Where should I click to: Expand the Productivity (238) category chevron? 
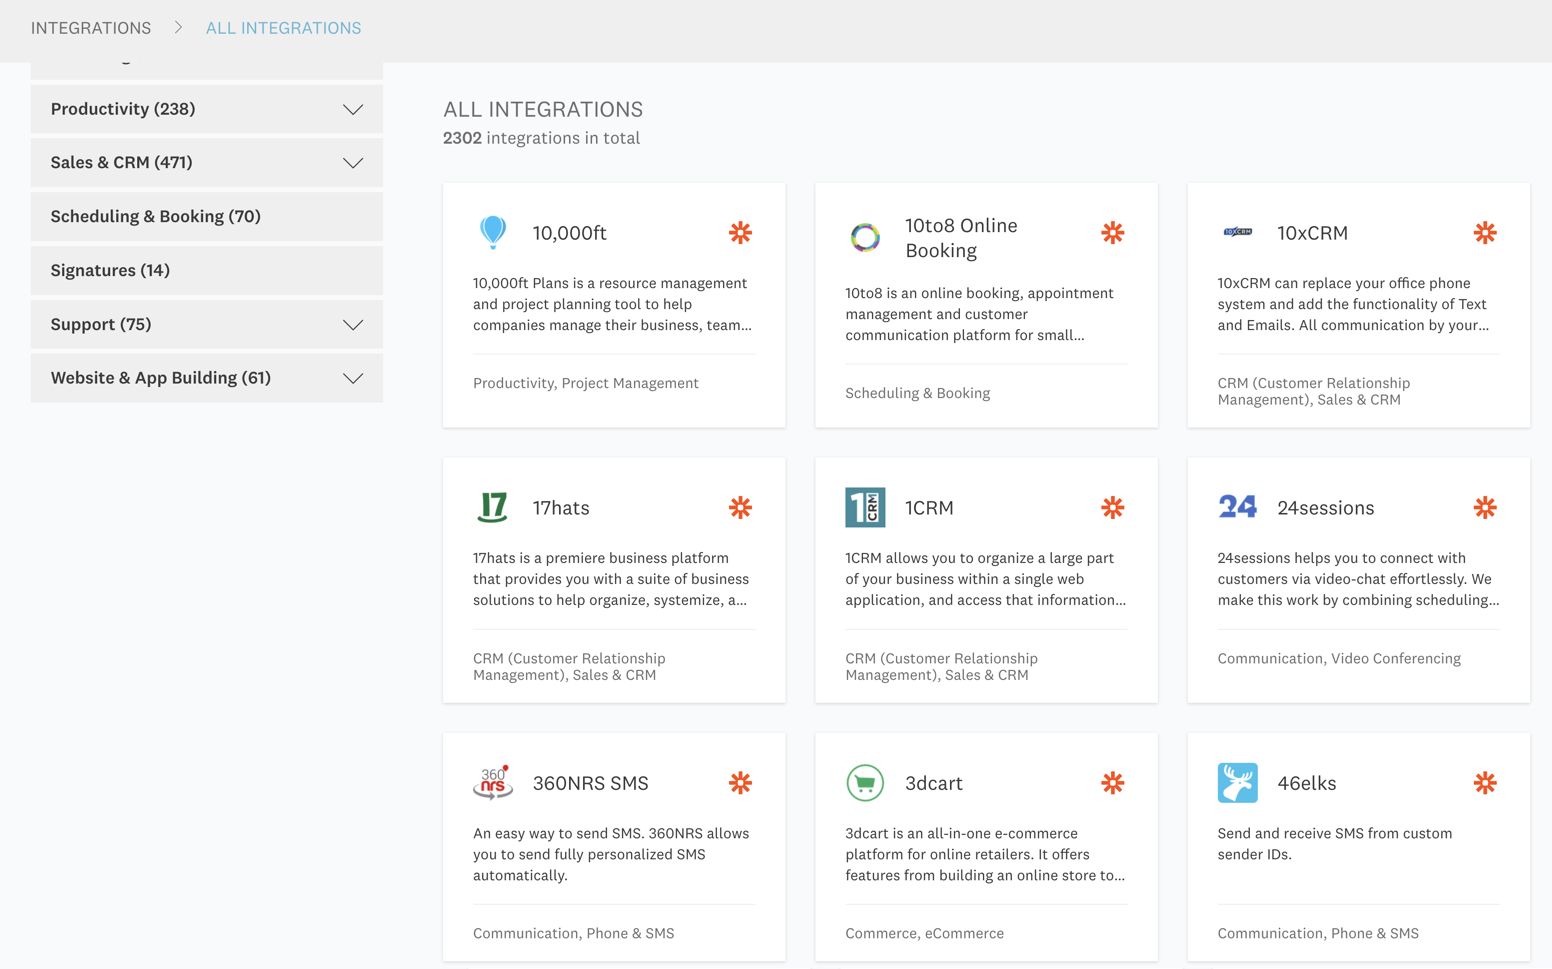click(353, 109)
